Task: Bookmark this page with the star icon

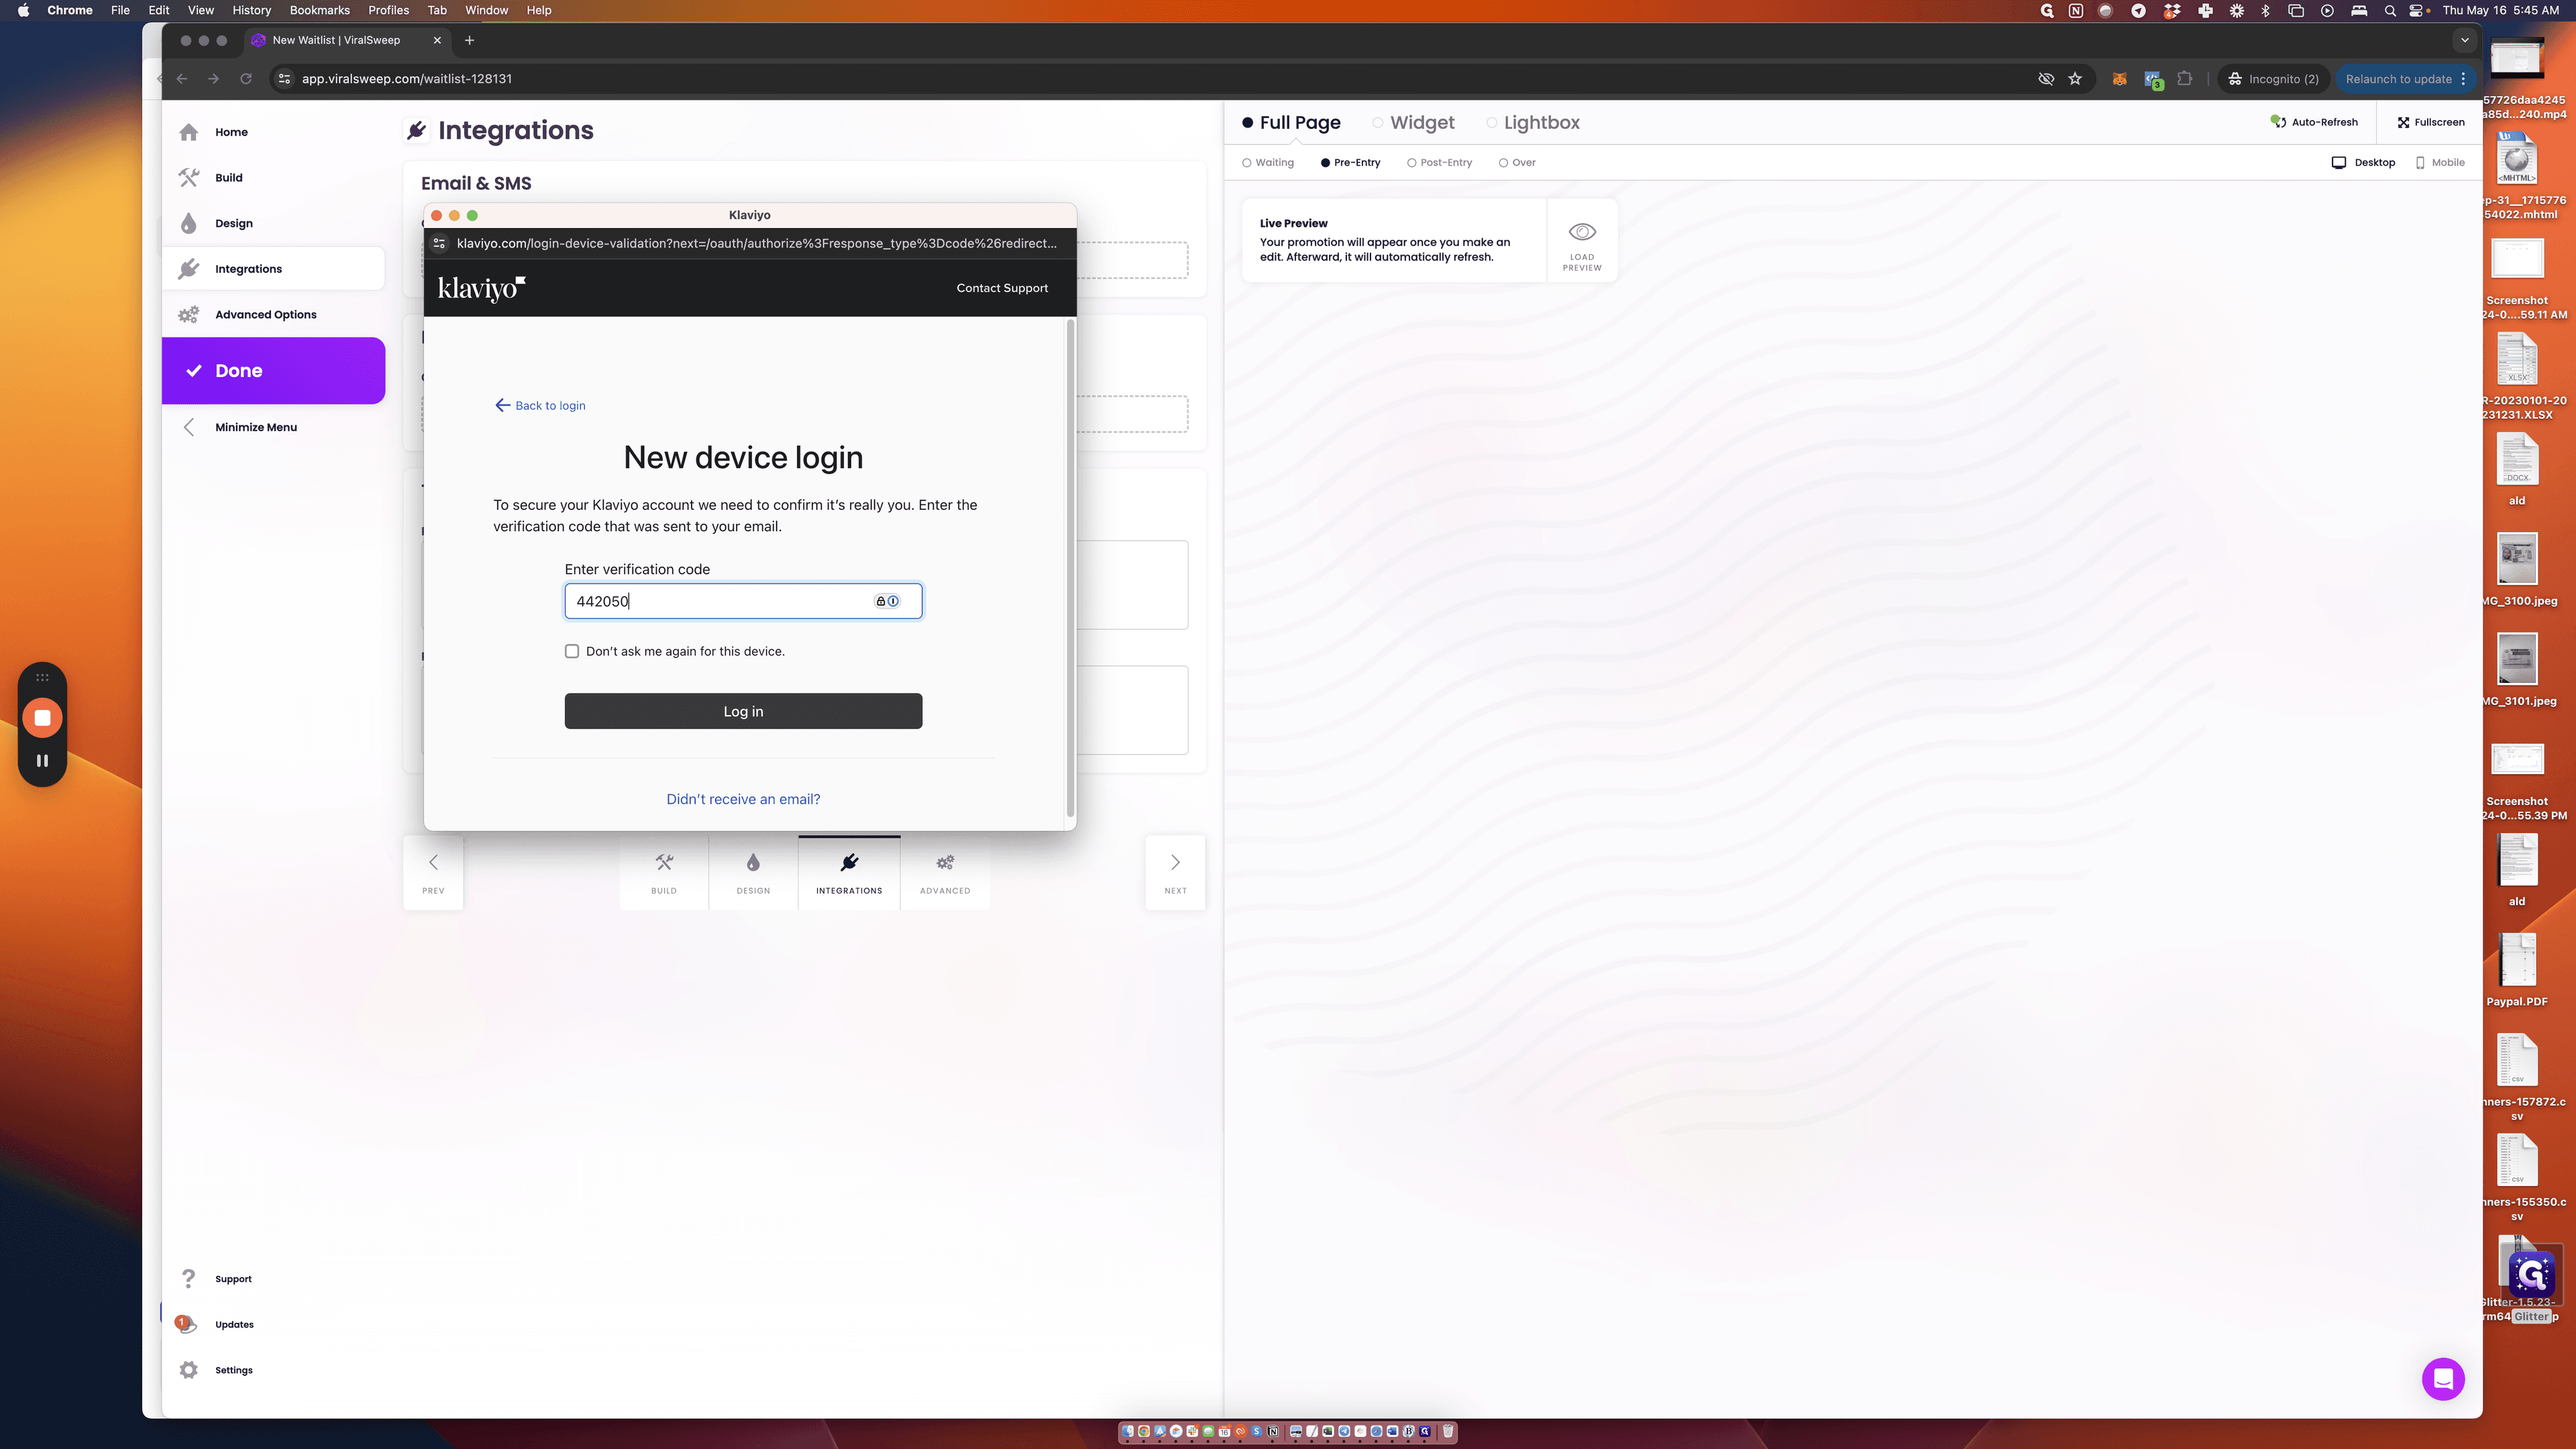Action: (x=2075, y=79)
